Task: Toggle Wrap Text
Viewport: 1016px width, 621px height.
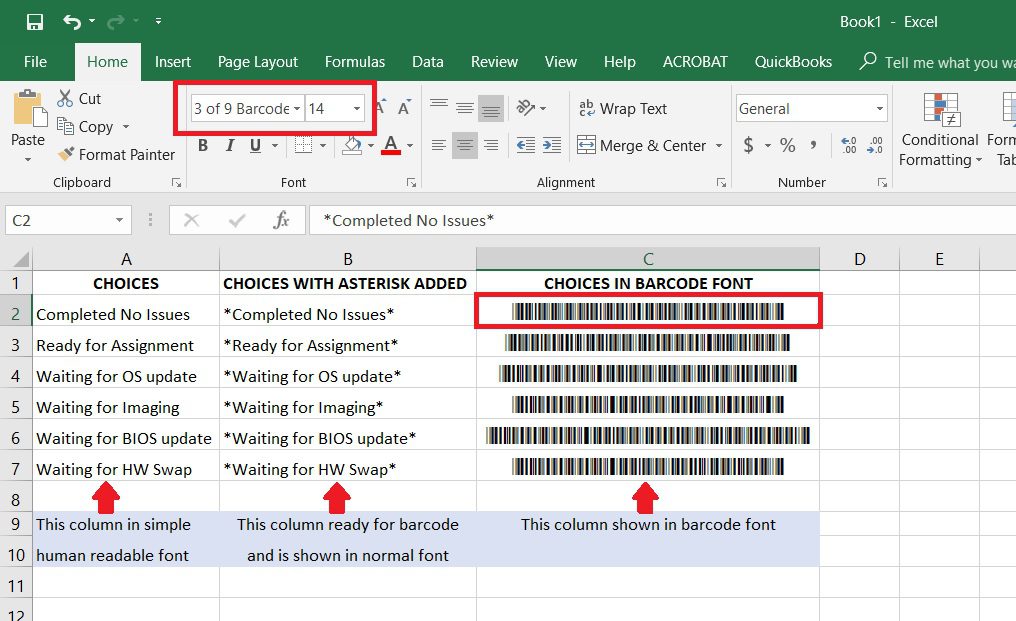Action: (623, 108)
